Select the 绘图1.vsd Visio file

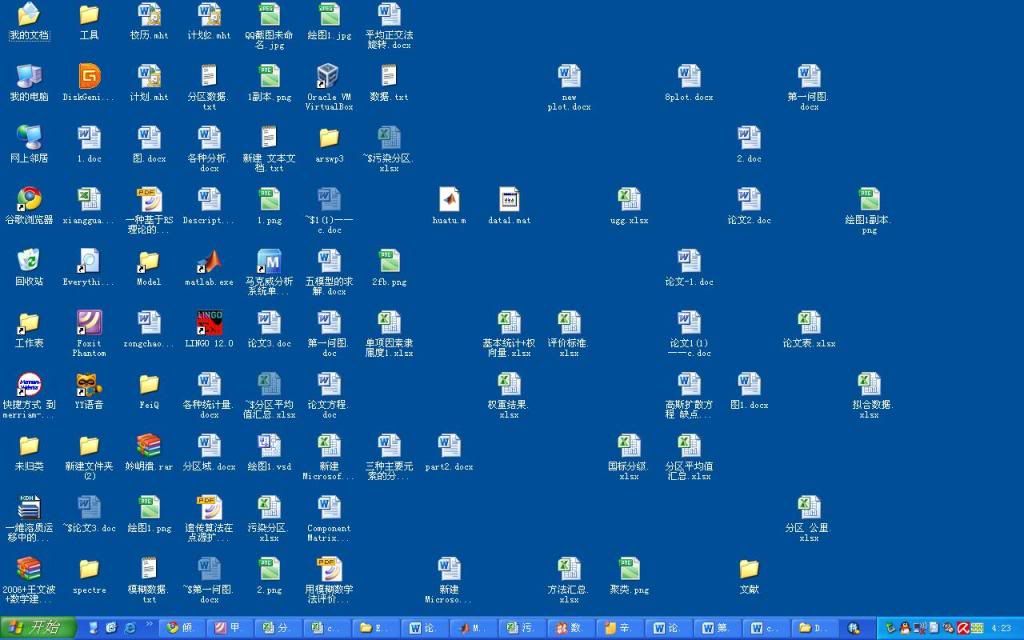[269, 448]
